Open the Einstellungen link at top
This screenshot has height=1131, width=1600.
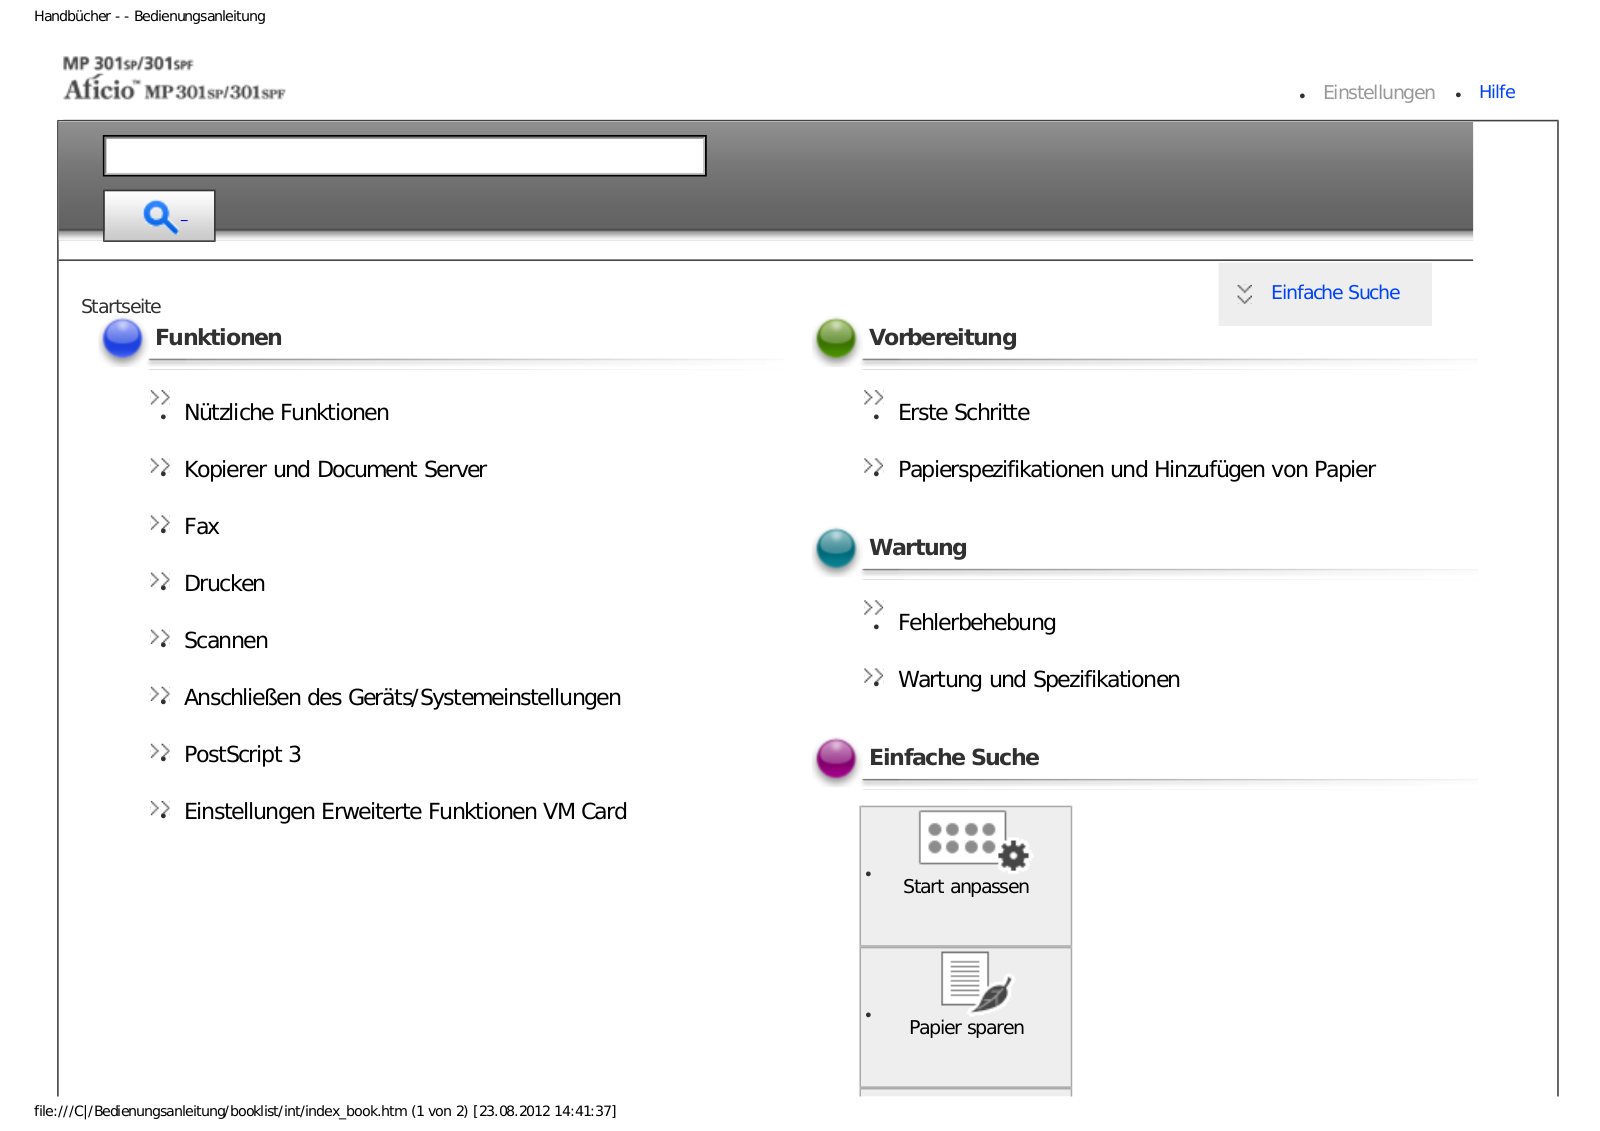1378,92
